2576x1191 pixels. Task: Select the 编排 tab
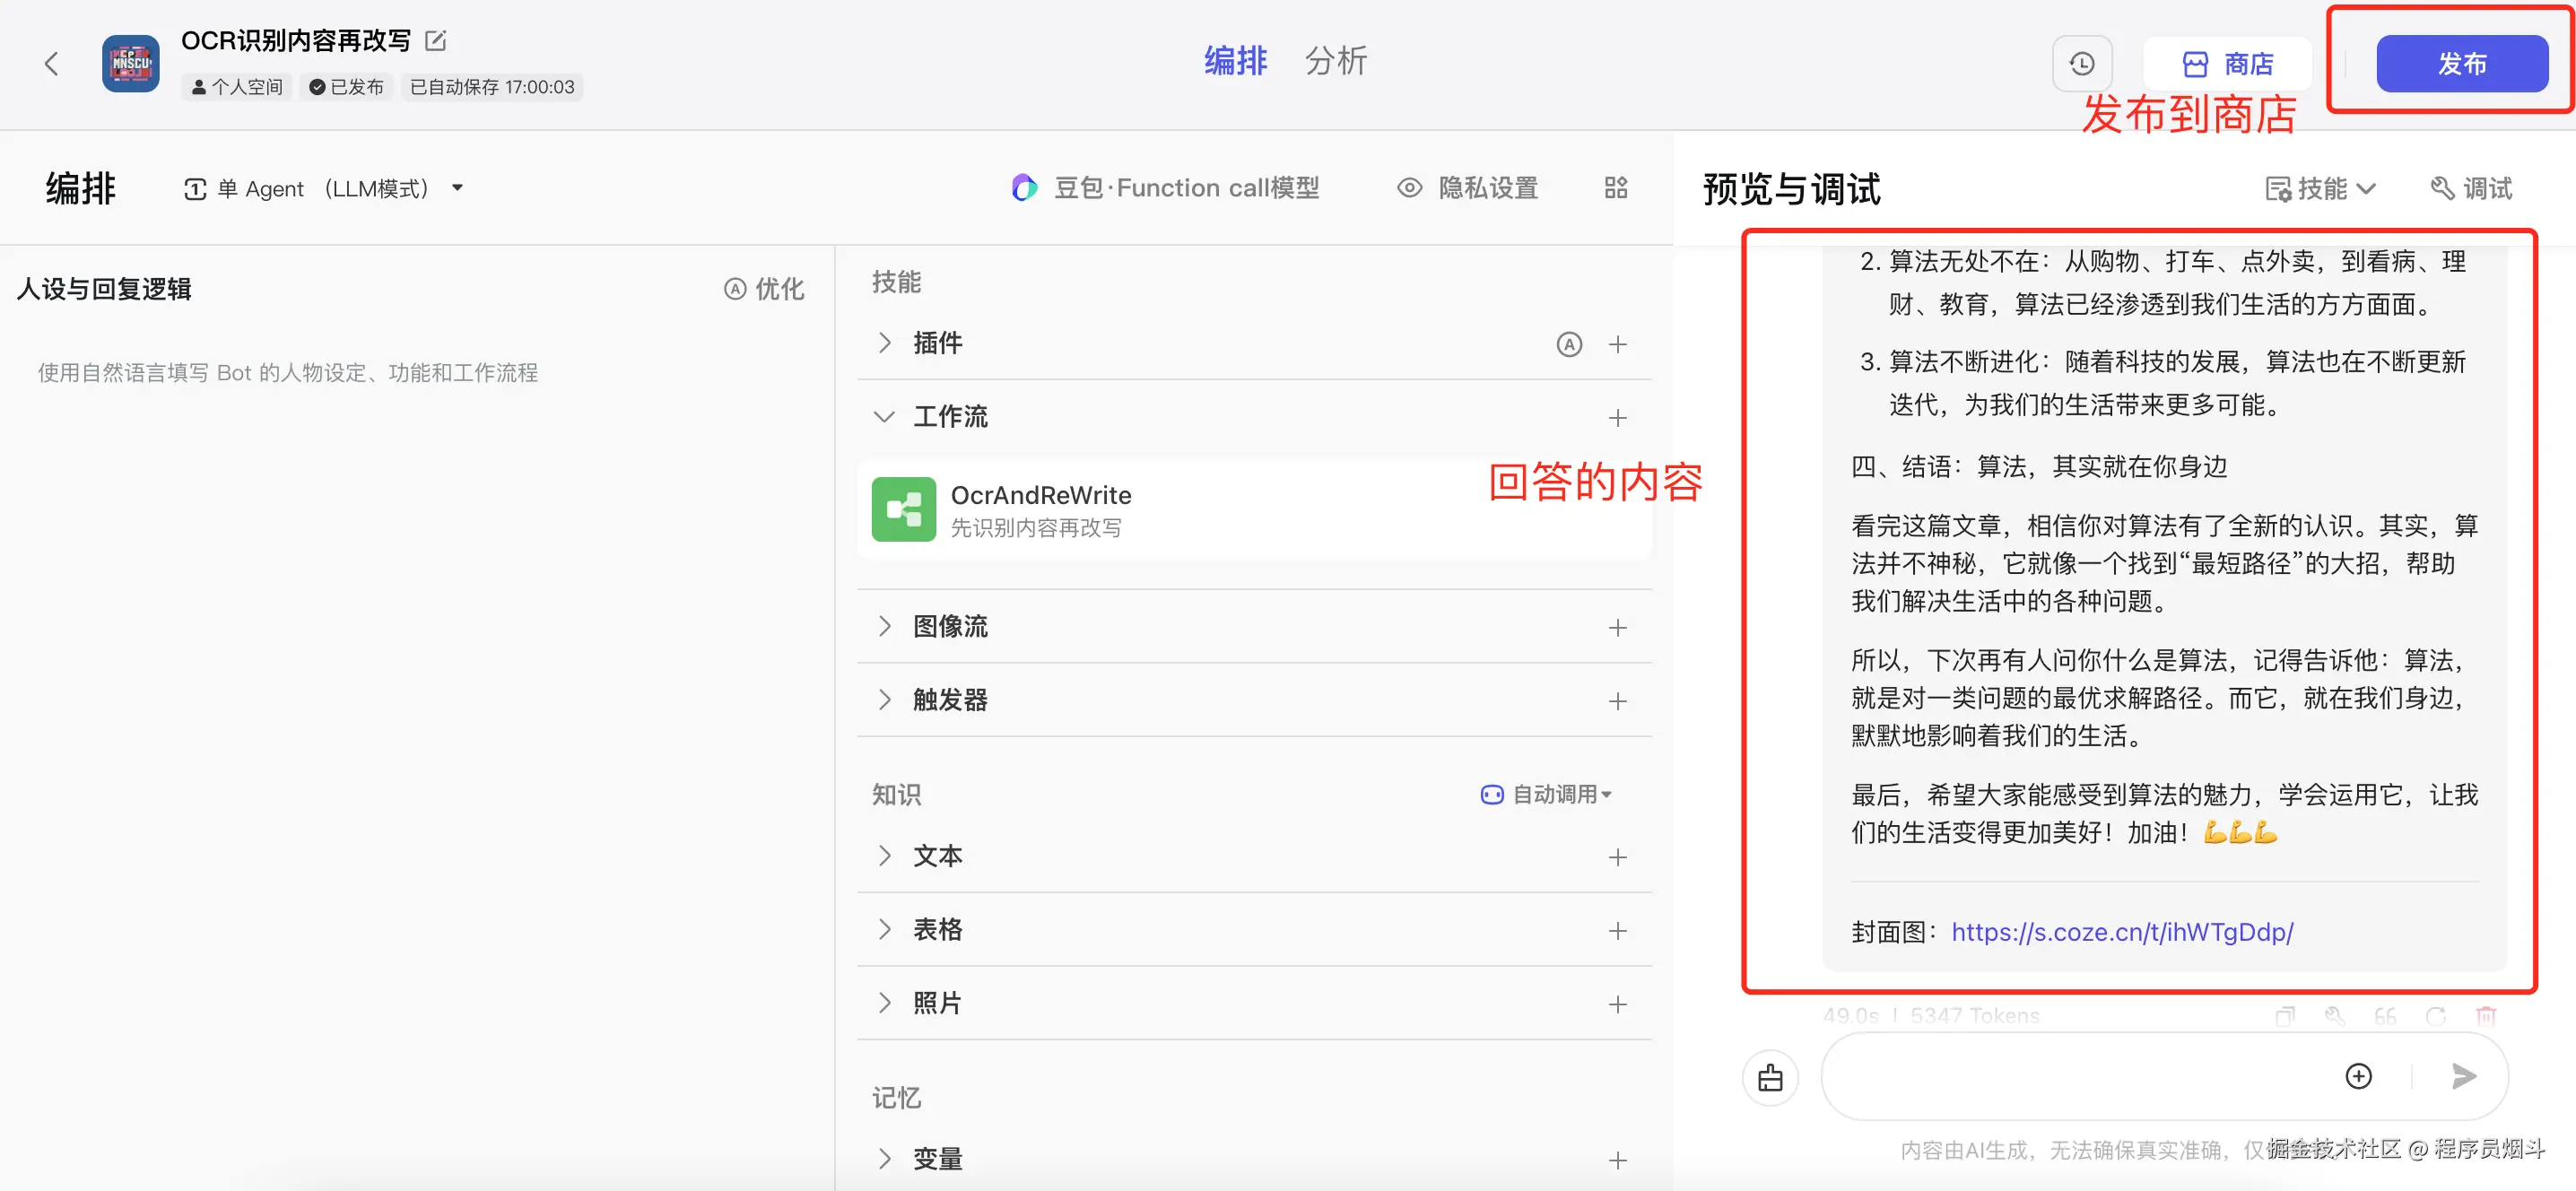coord(1235,61)
